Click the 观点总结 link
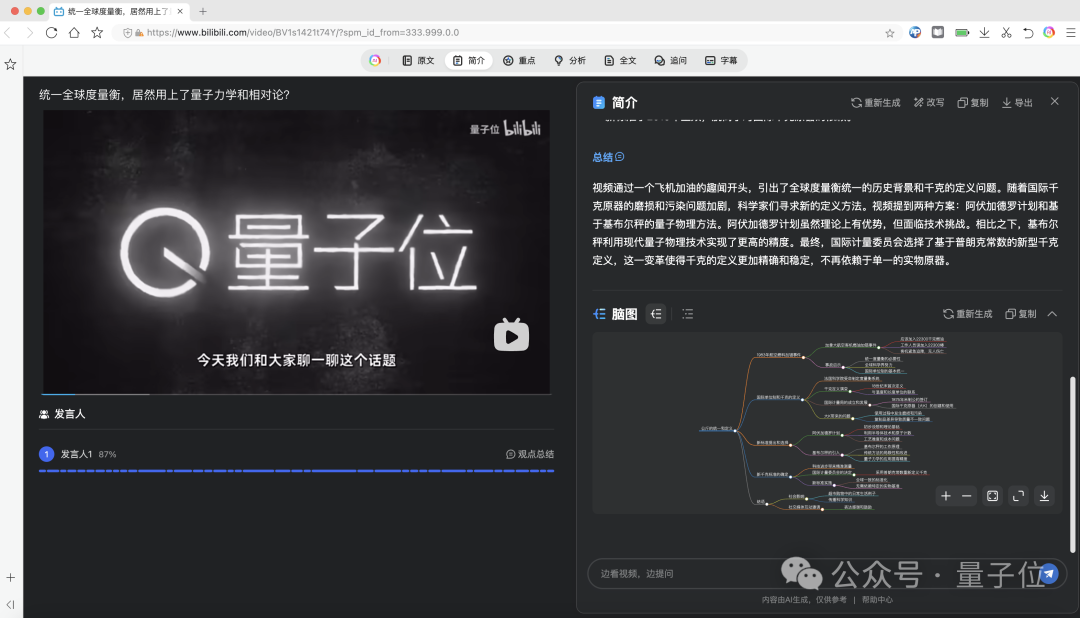 click(x=531, y=453)
